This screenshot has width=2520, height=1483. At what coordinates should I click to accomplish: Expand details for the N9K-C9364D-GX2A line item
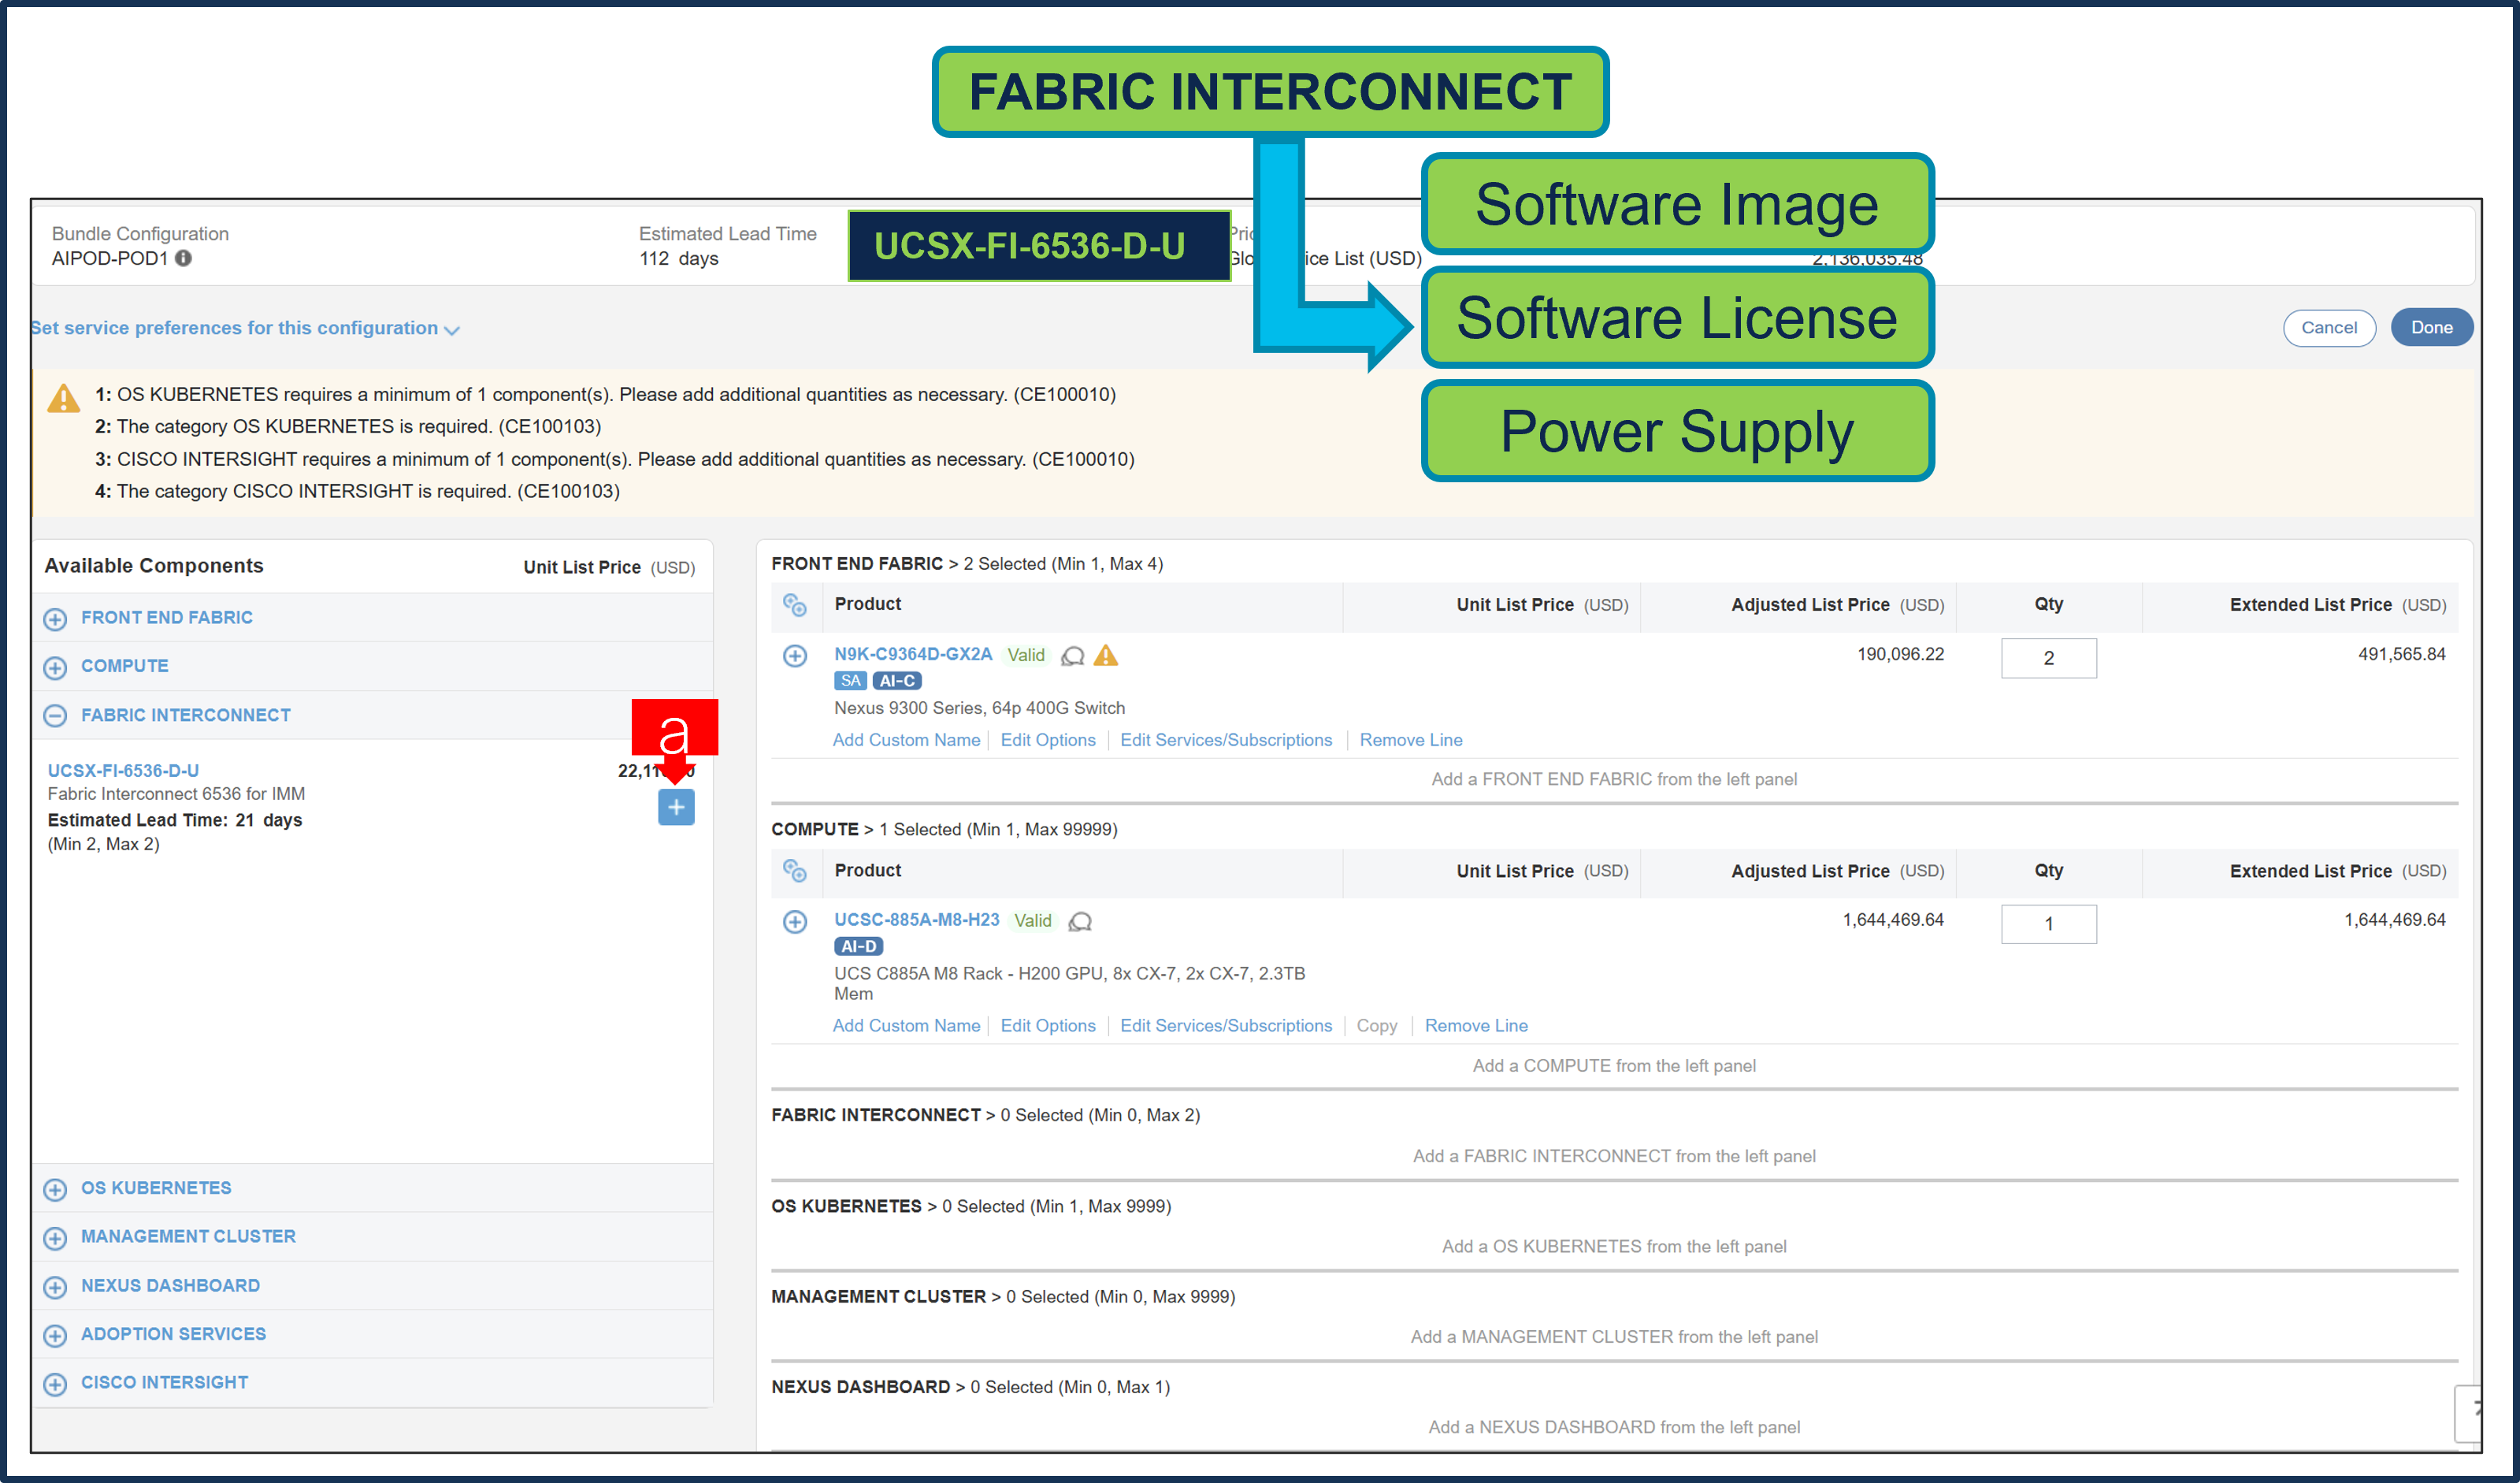click(x=795, y=656)
